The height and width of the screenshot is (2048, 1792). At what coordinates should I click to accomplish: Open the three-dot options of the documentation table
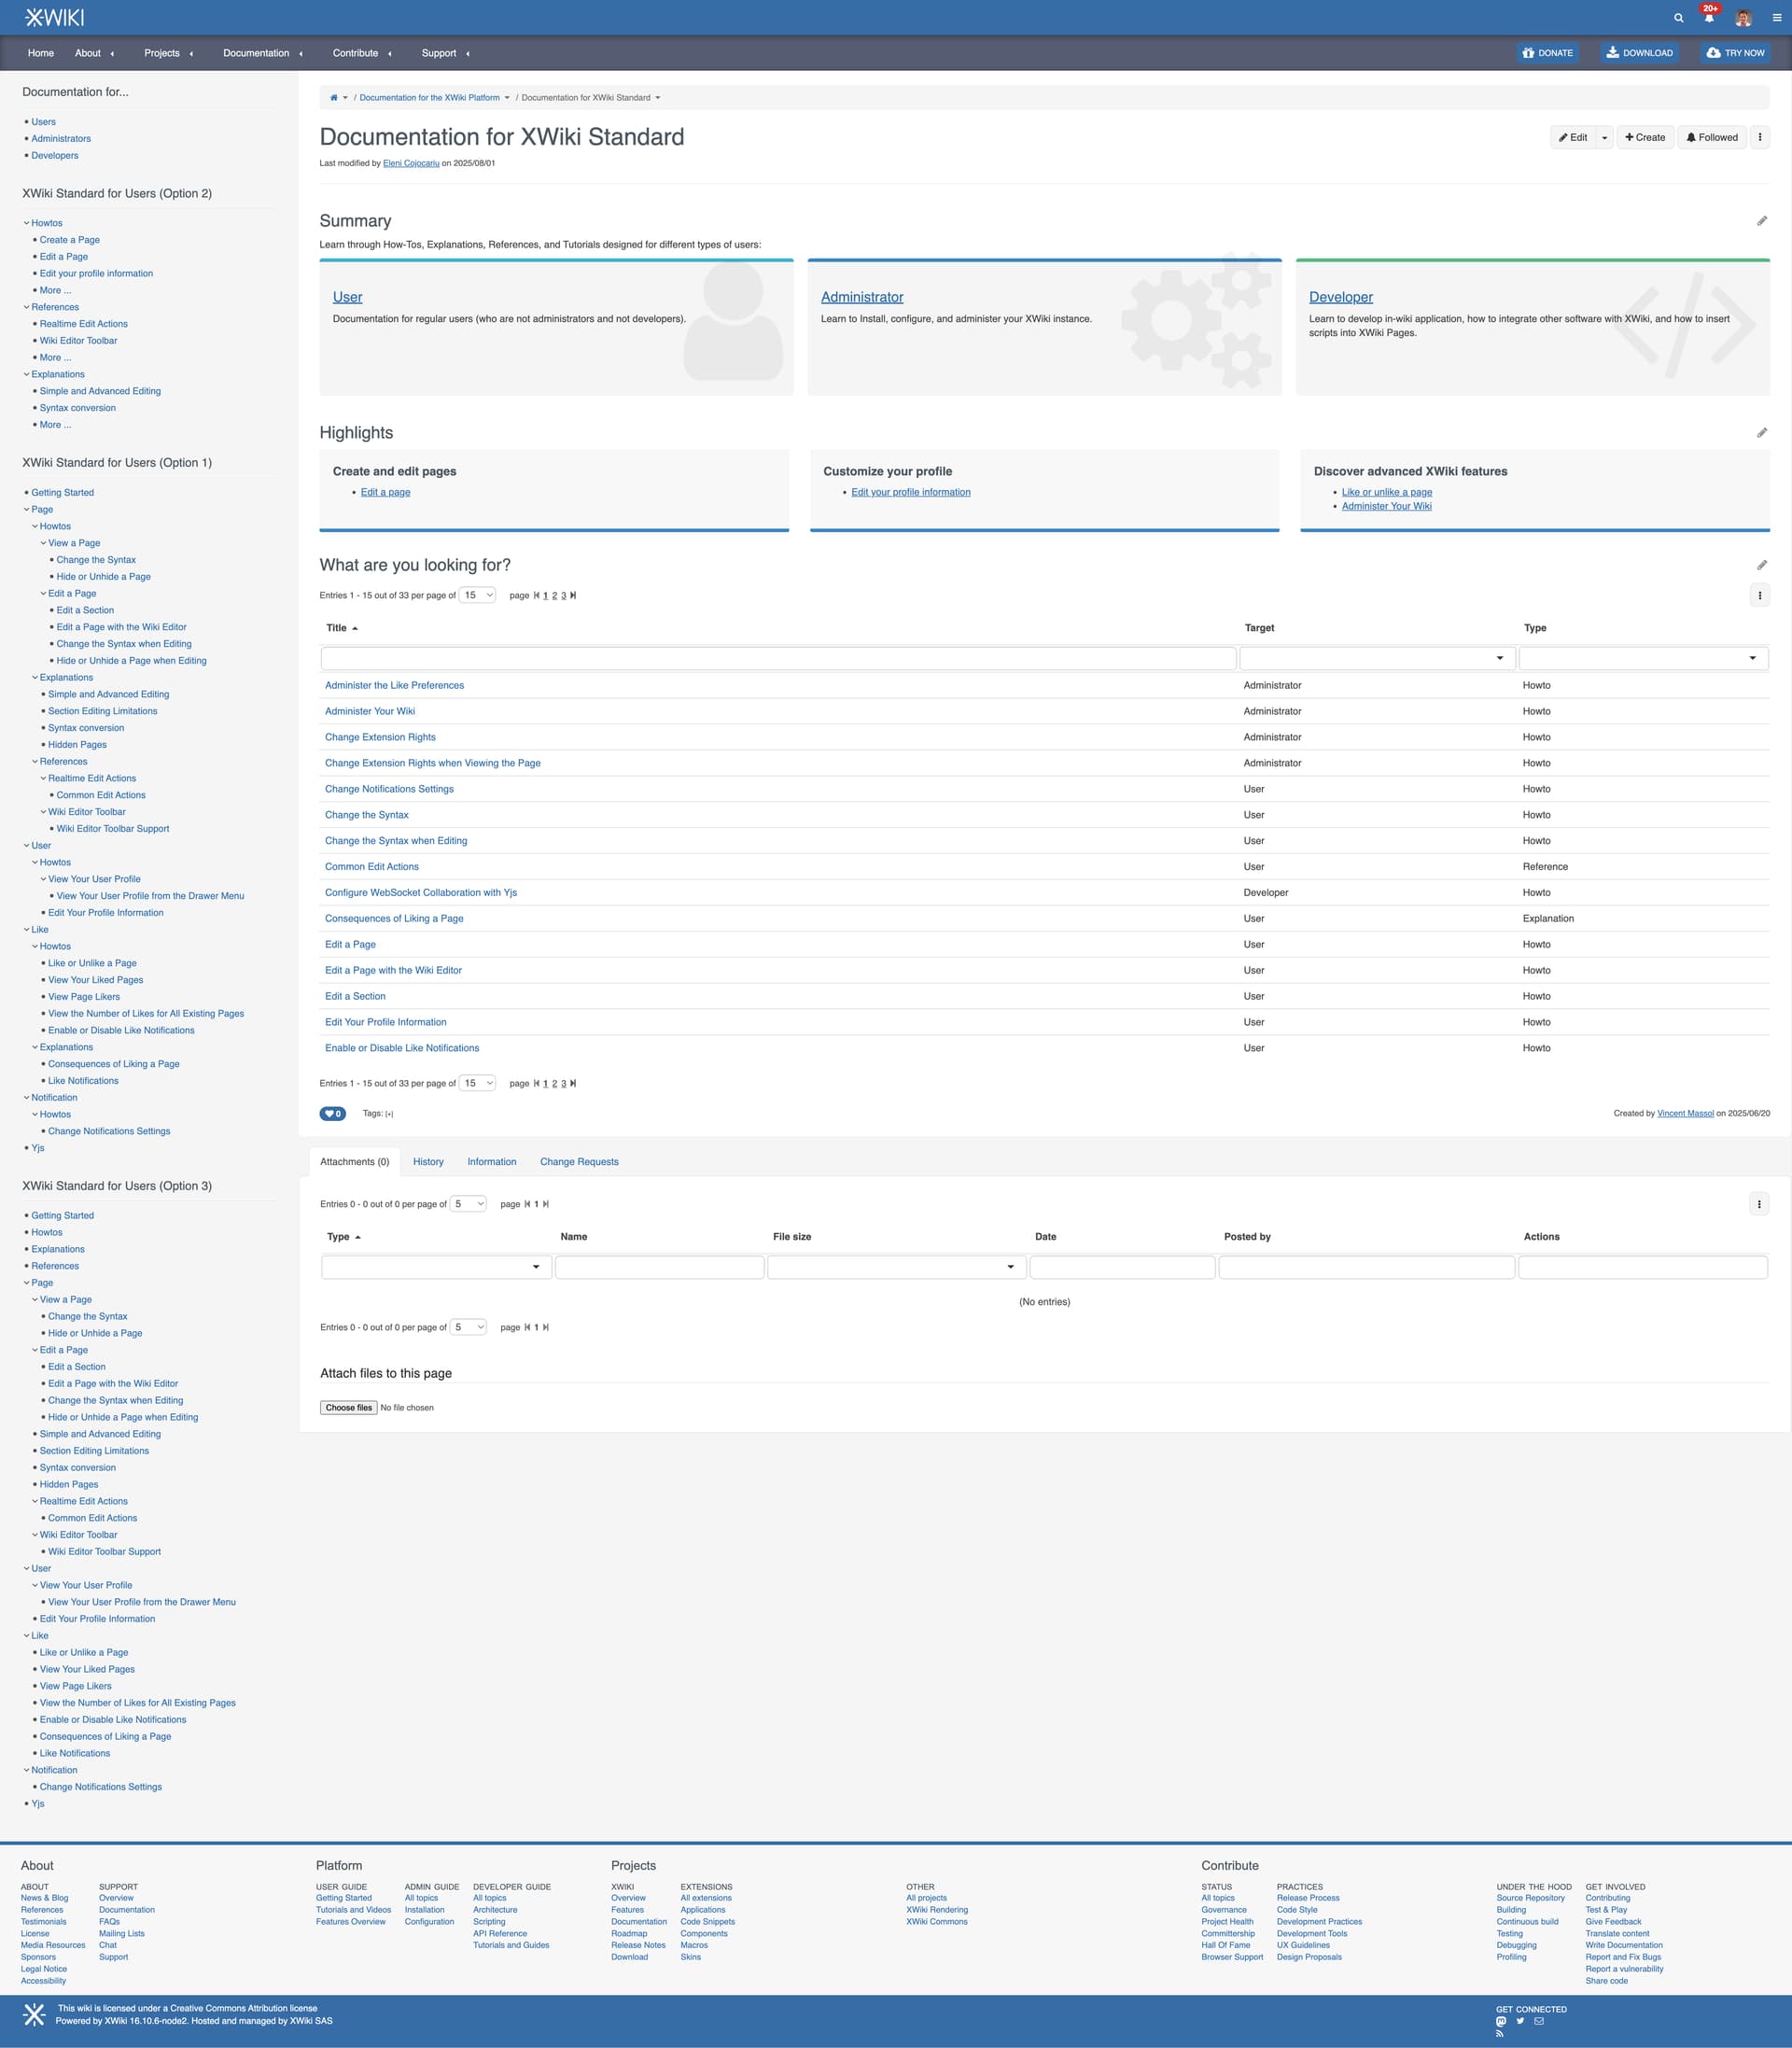click(x=1759, y=595)
